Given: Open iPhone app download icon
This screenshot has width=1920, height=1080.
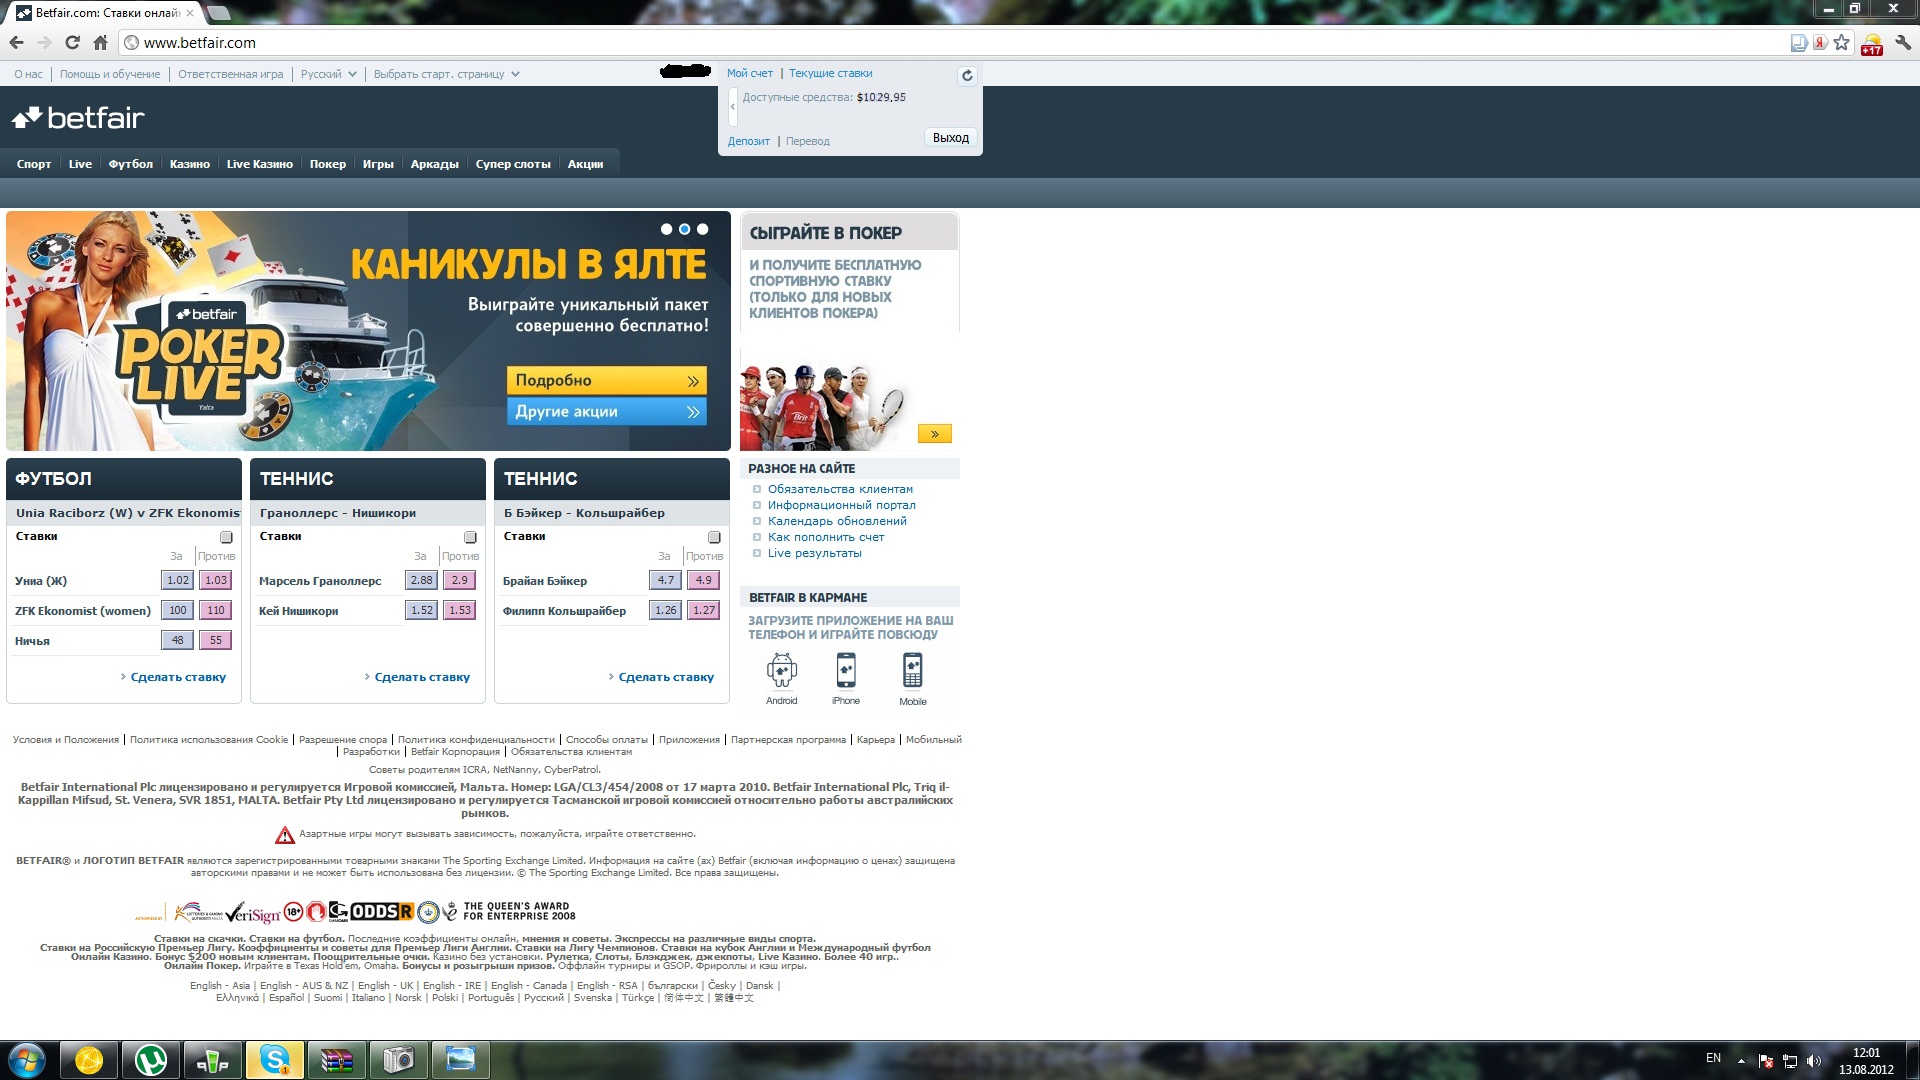Looking at the screenshot, I should 846,679.
